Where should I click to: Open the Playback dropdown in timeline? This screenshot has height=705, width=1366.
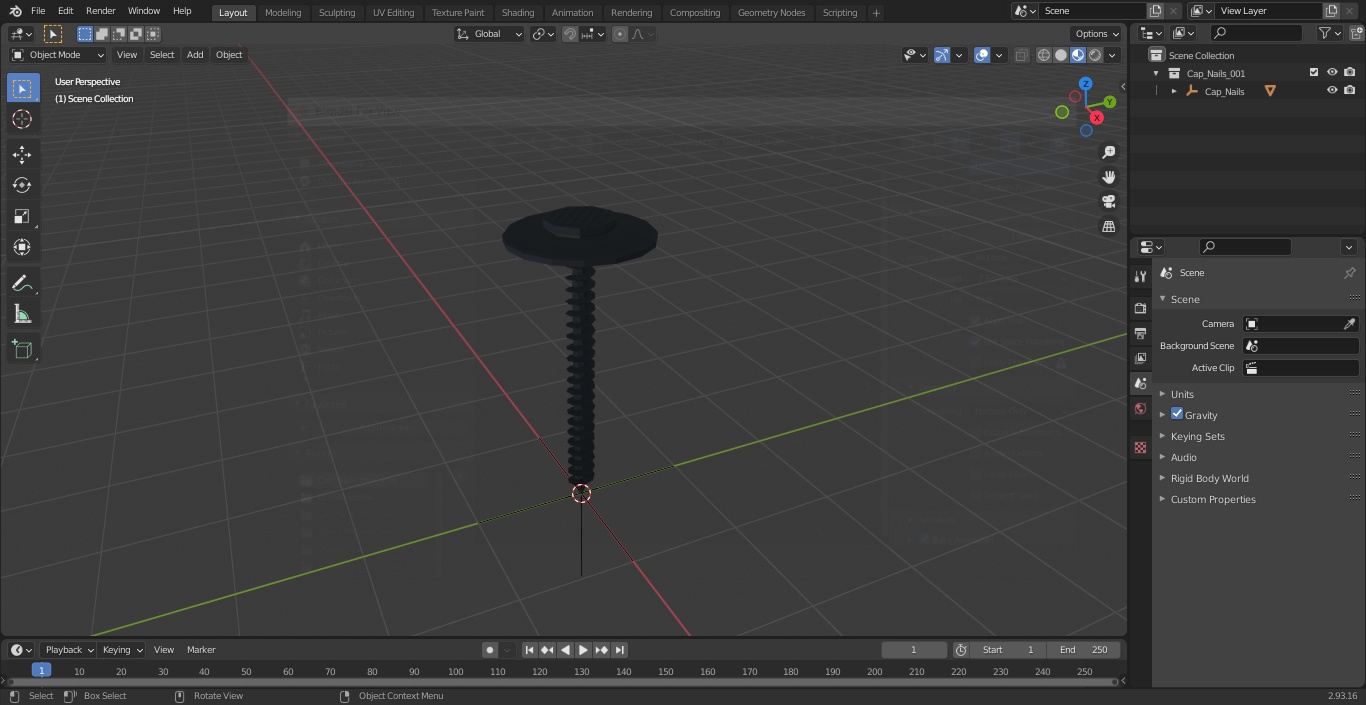69,650
